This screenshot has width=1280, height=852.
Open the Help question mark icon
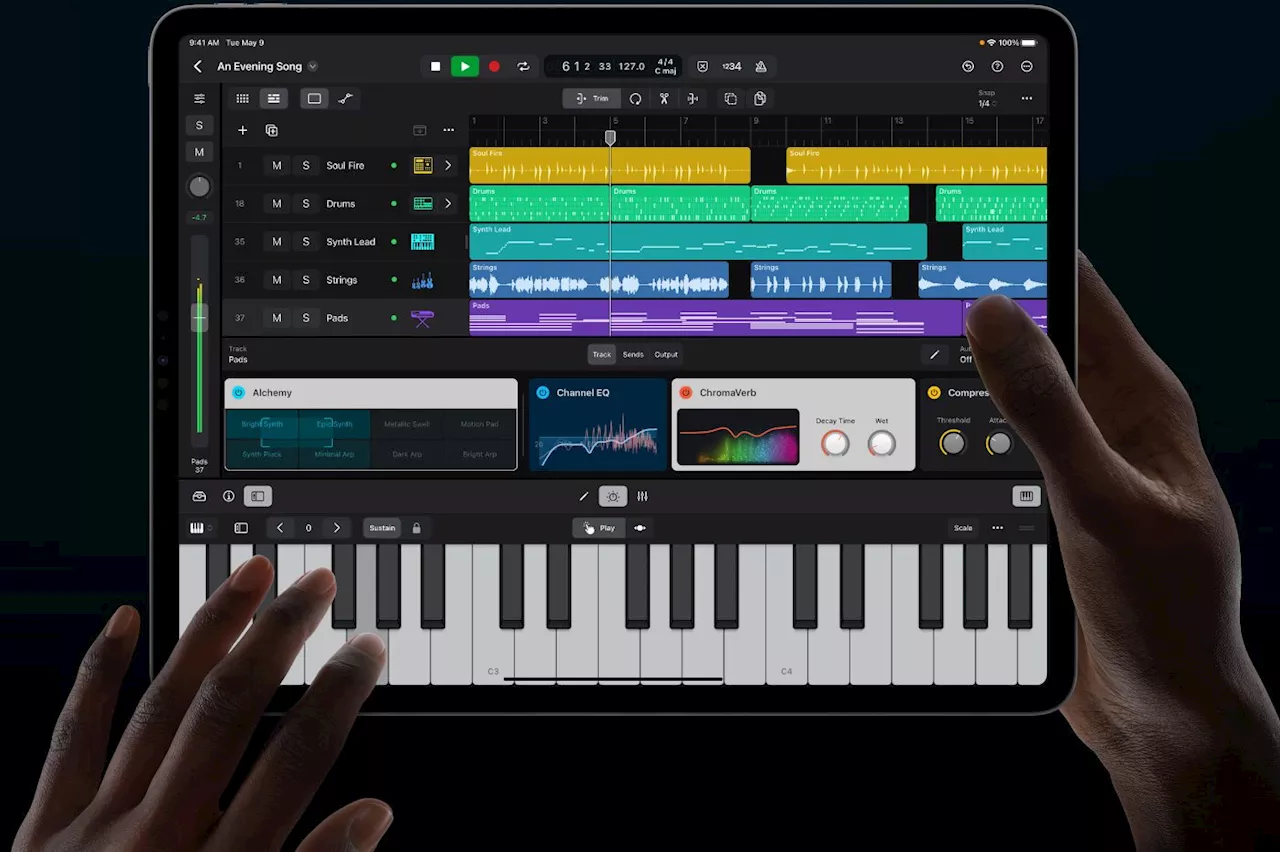997,67
